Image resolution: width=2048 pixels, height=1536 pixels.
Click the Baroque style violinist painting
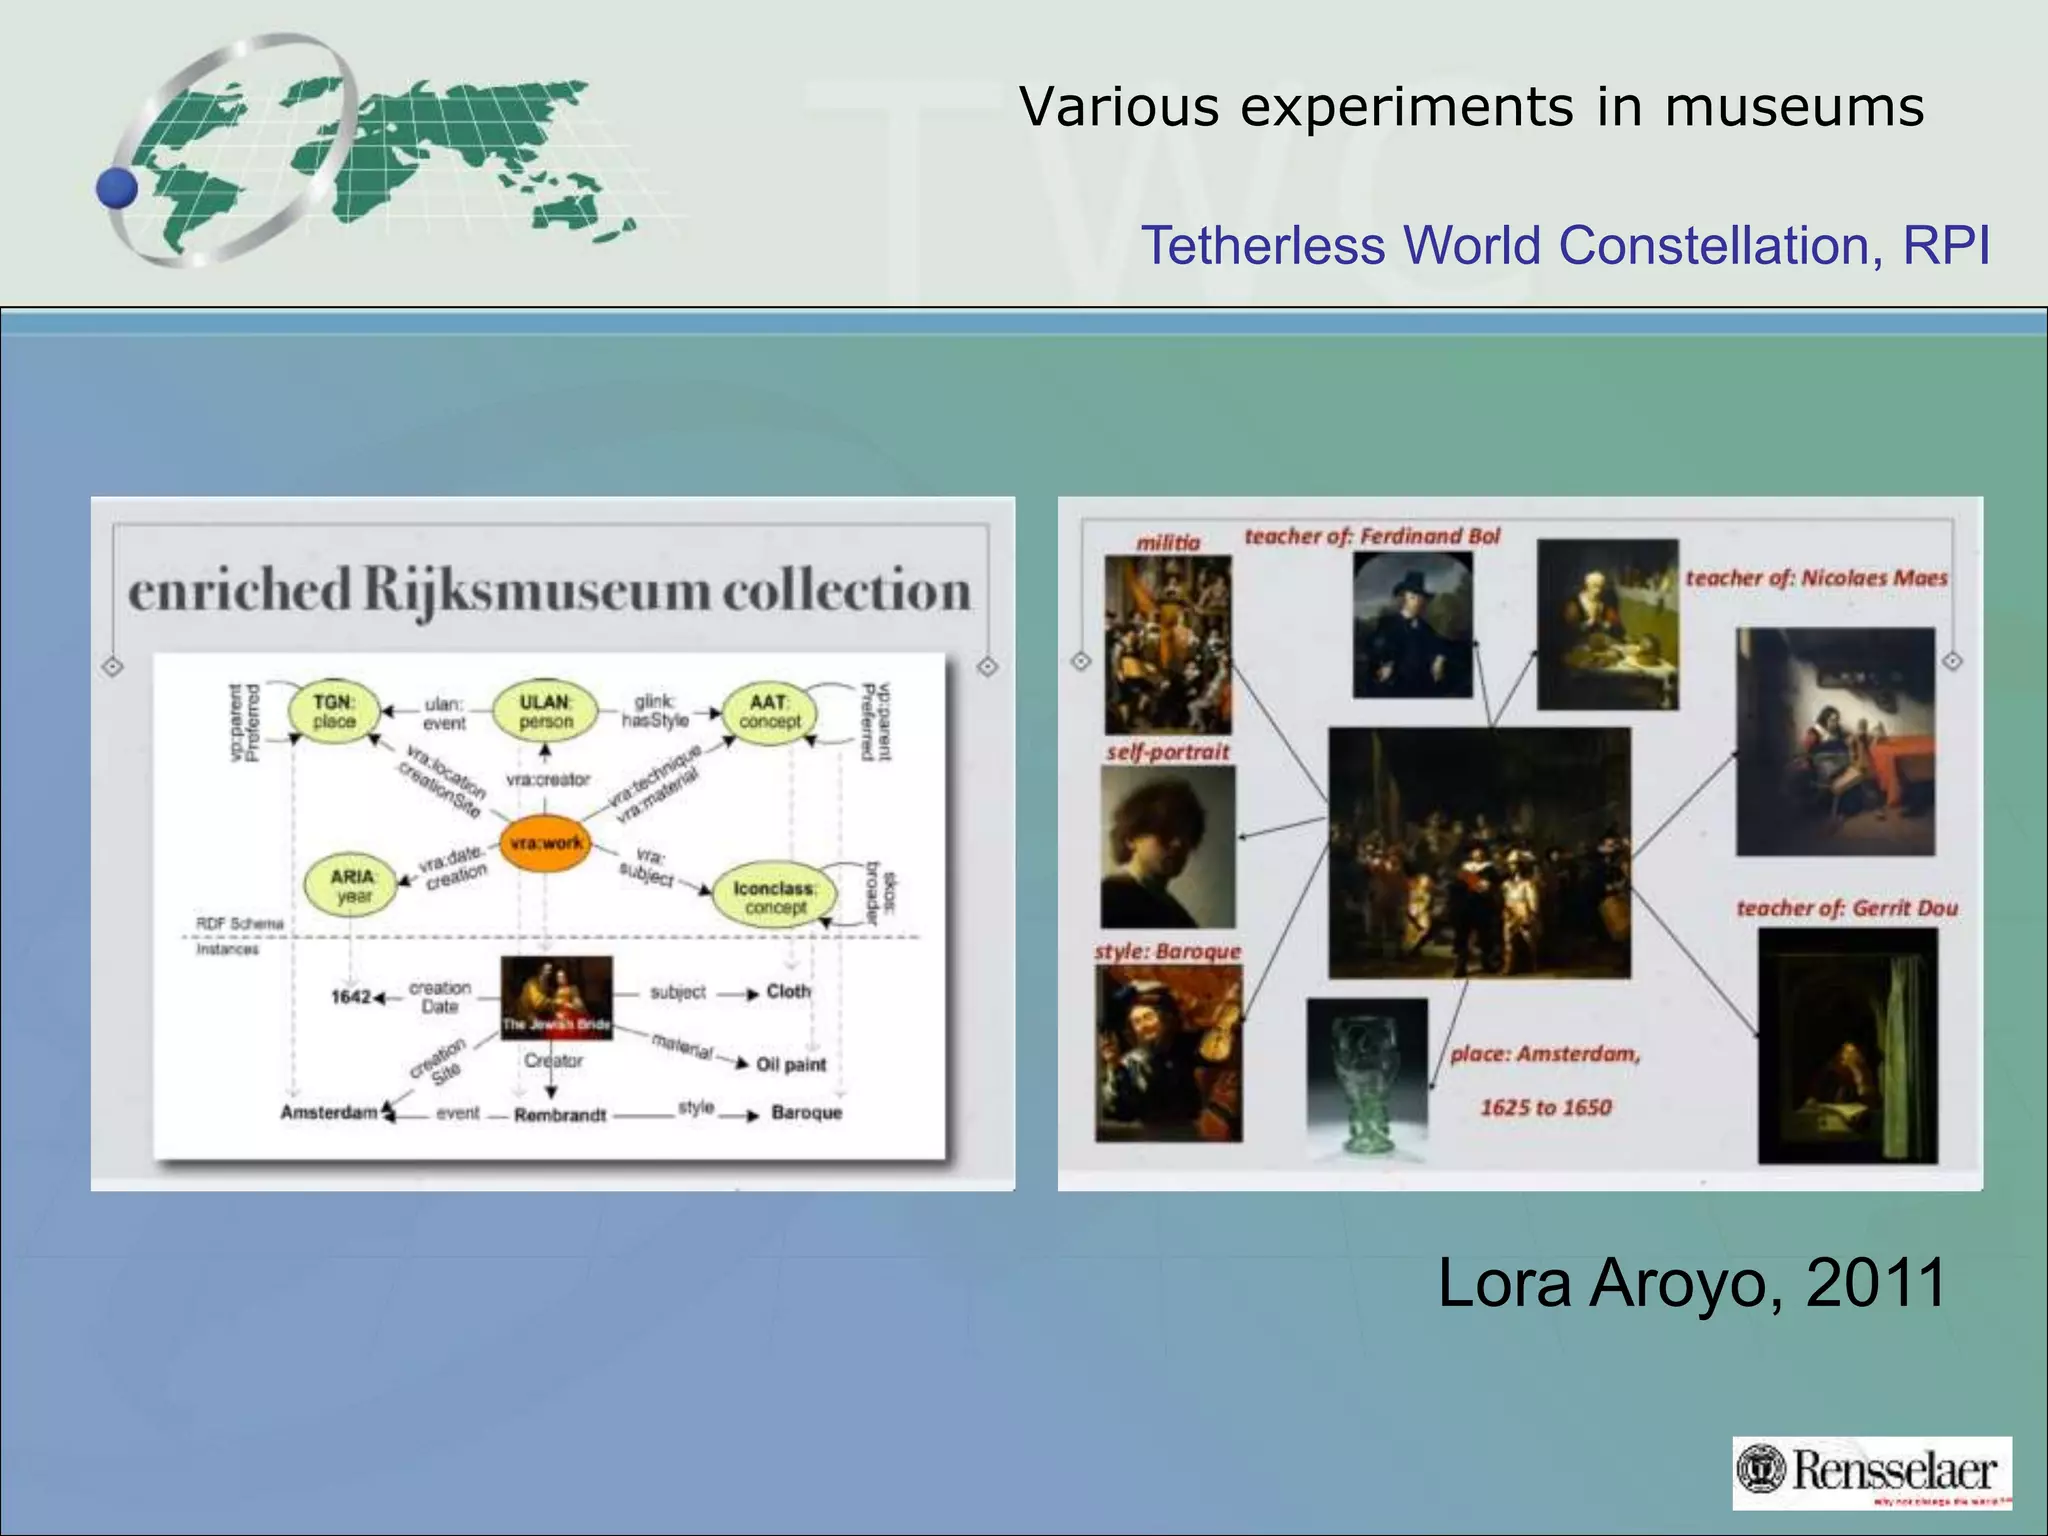1168,1054
